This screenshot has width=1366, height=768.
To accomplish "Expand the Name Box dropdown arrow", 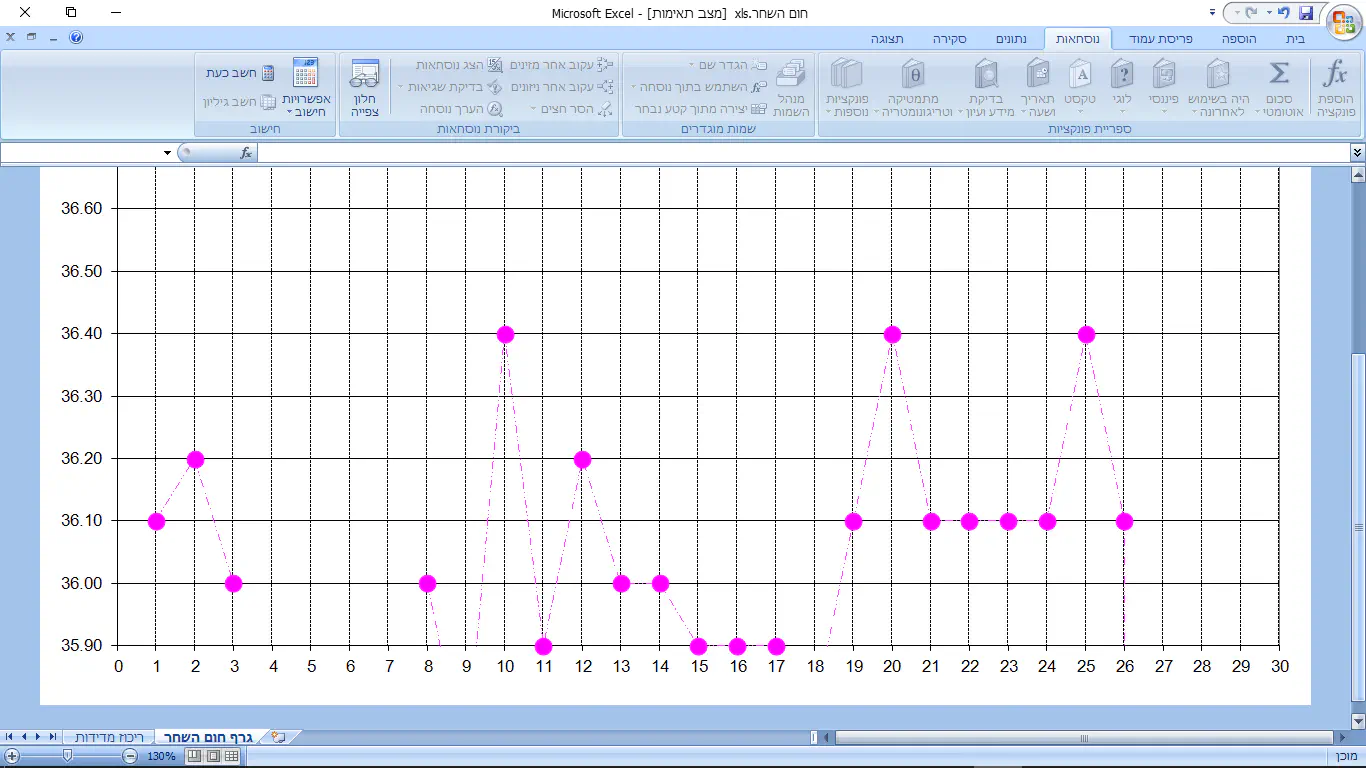I will 167,152.
